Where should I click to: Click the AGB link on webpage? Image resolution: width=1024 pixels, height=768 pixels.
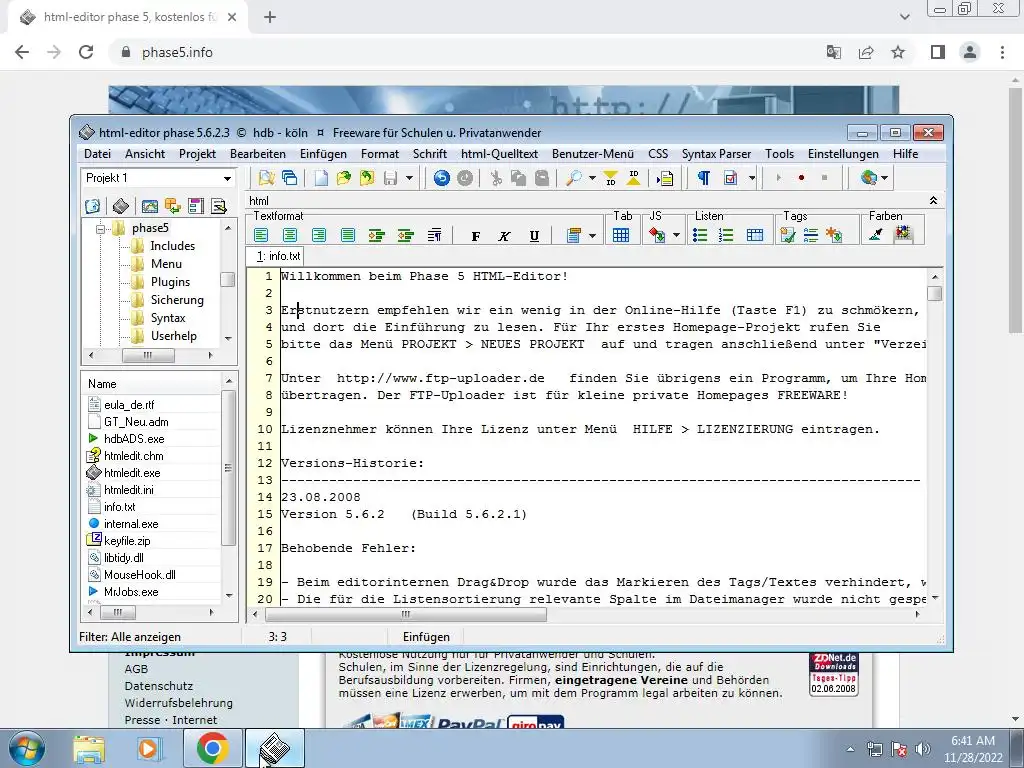(136, 669)
